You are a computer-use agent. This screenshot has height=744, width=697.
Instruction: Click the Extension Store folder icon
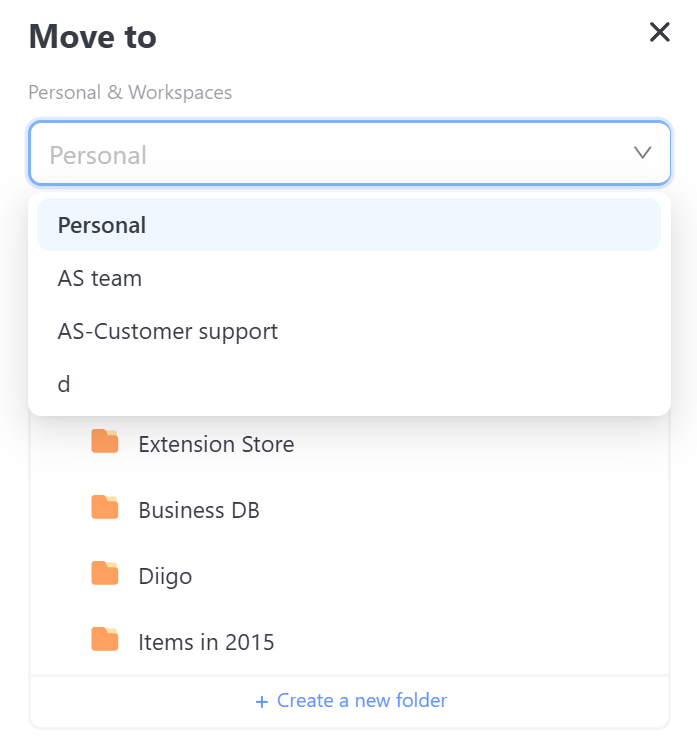click(x=105, y=441)
